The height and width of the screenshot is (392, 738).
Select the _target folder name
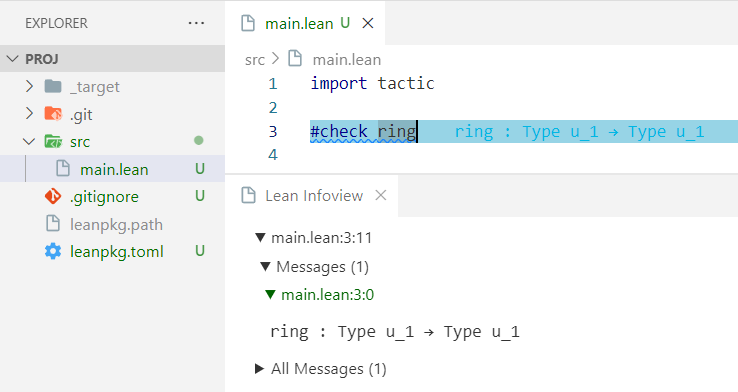tap(95, 87)
